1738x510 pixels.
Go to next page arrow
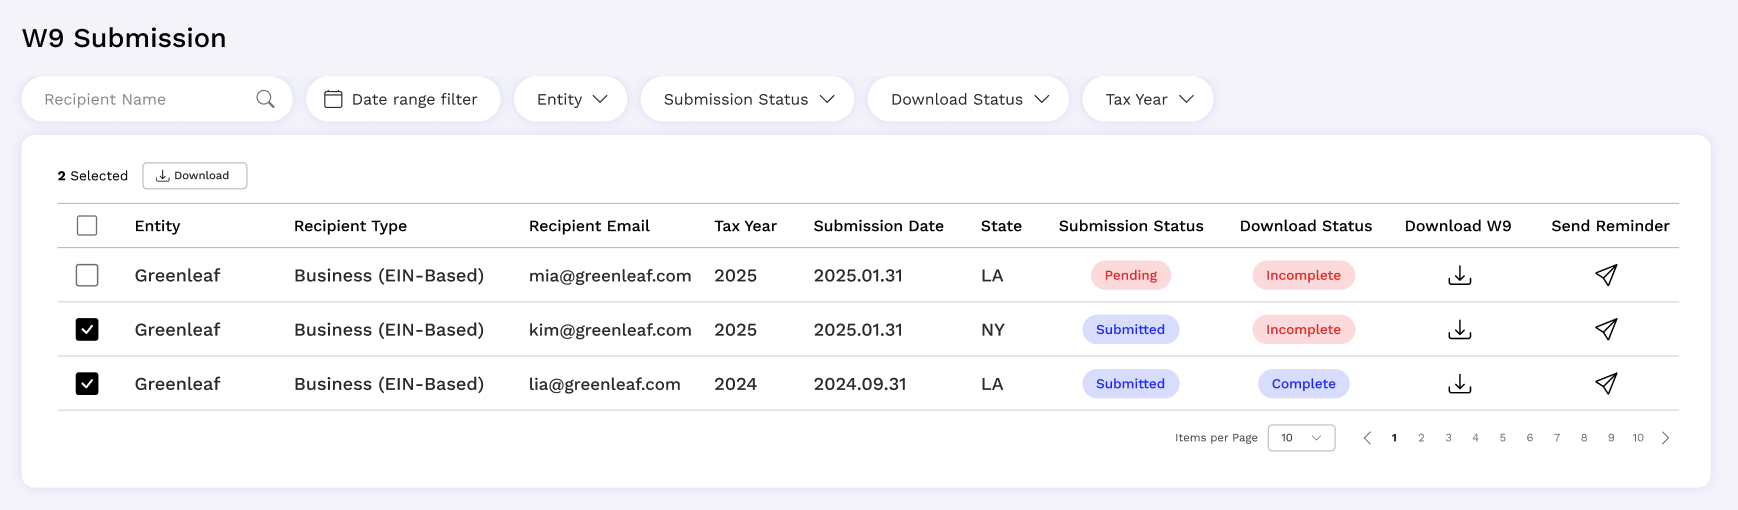tap(1665, 438)
